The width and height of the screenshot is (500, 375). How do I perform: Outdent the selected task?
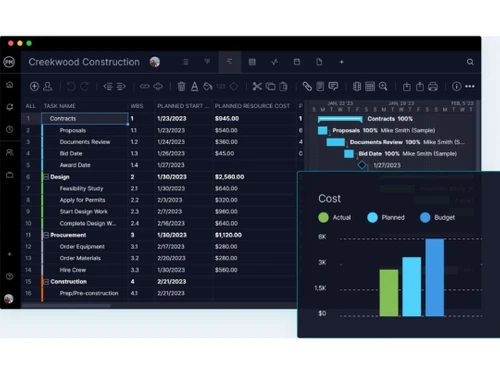click(x=108, y=86)
